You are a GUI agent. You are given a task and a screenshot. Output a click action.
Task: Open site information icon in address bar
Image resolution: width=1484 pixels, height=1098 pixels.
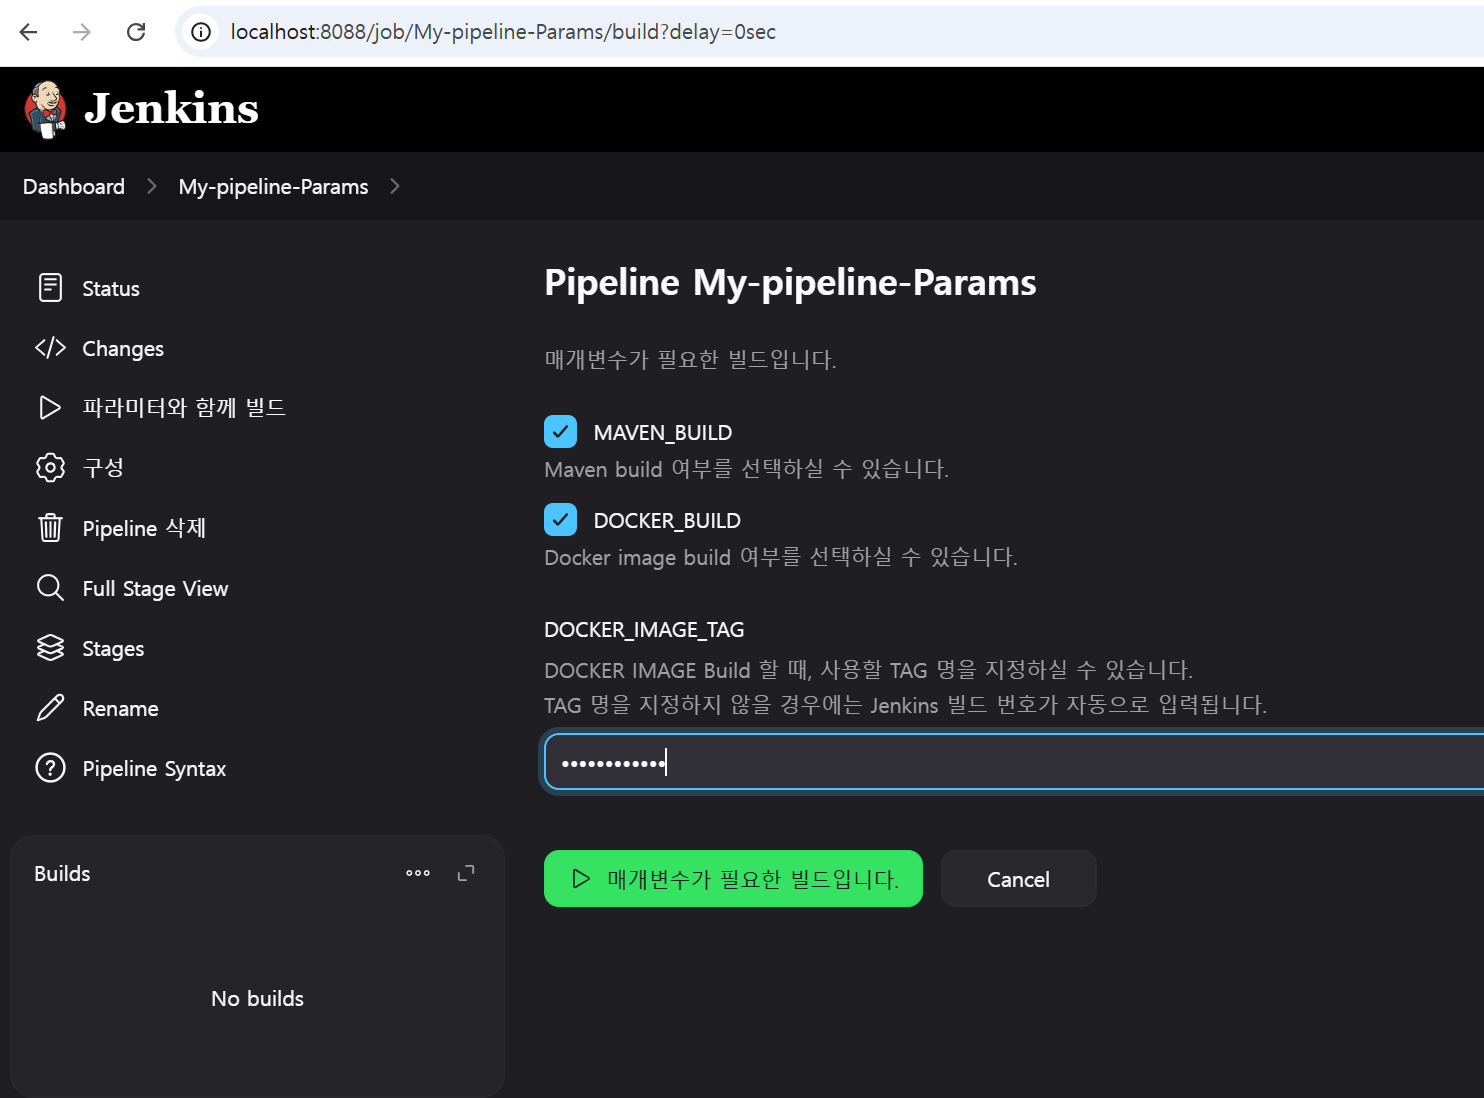click(201, 32)
